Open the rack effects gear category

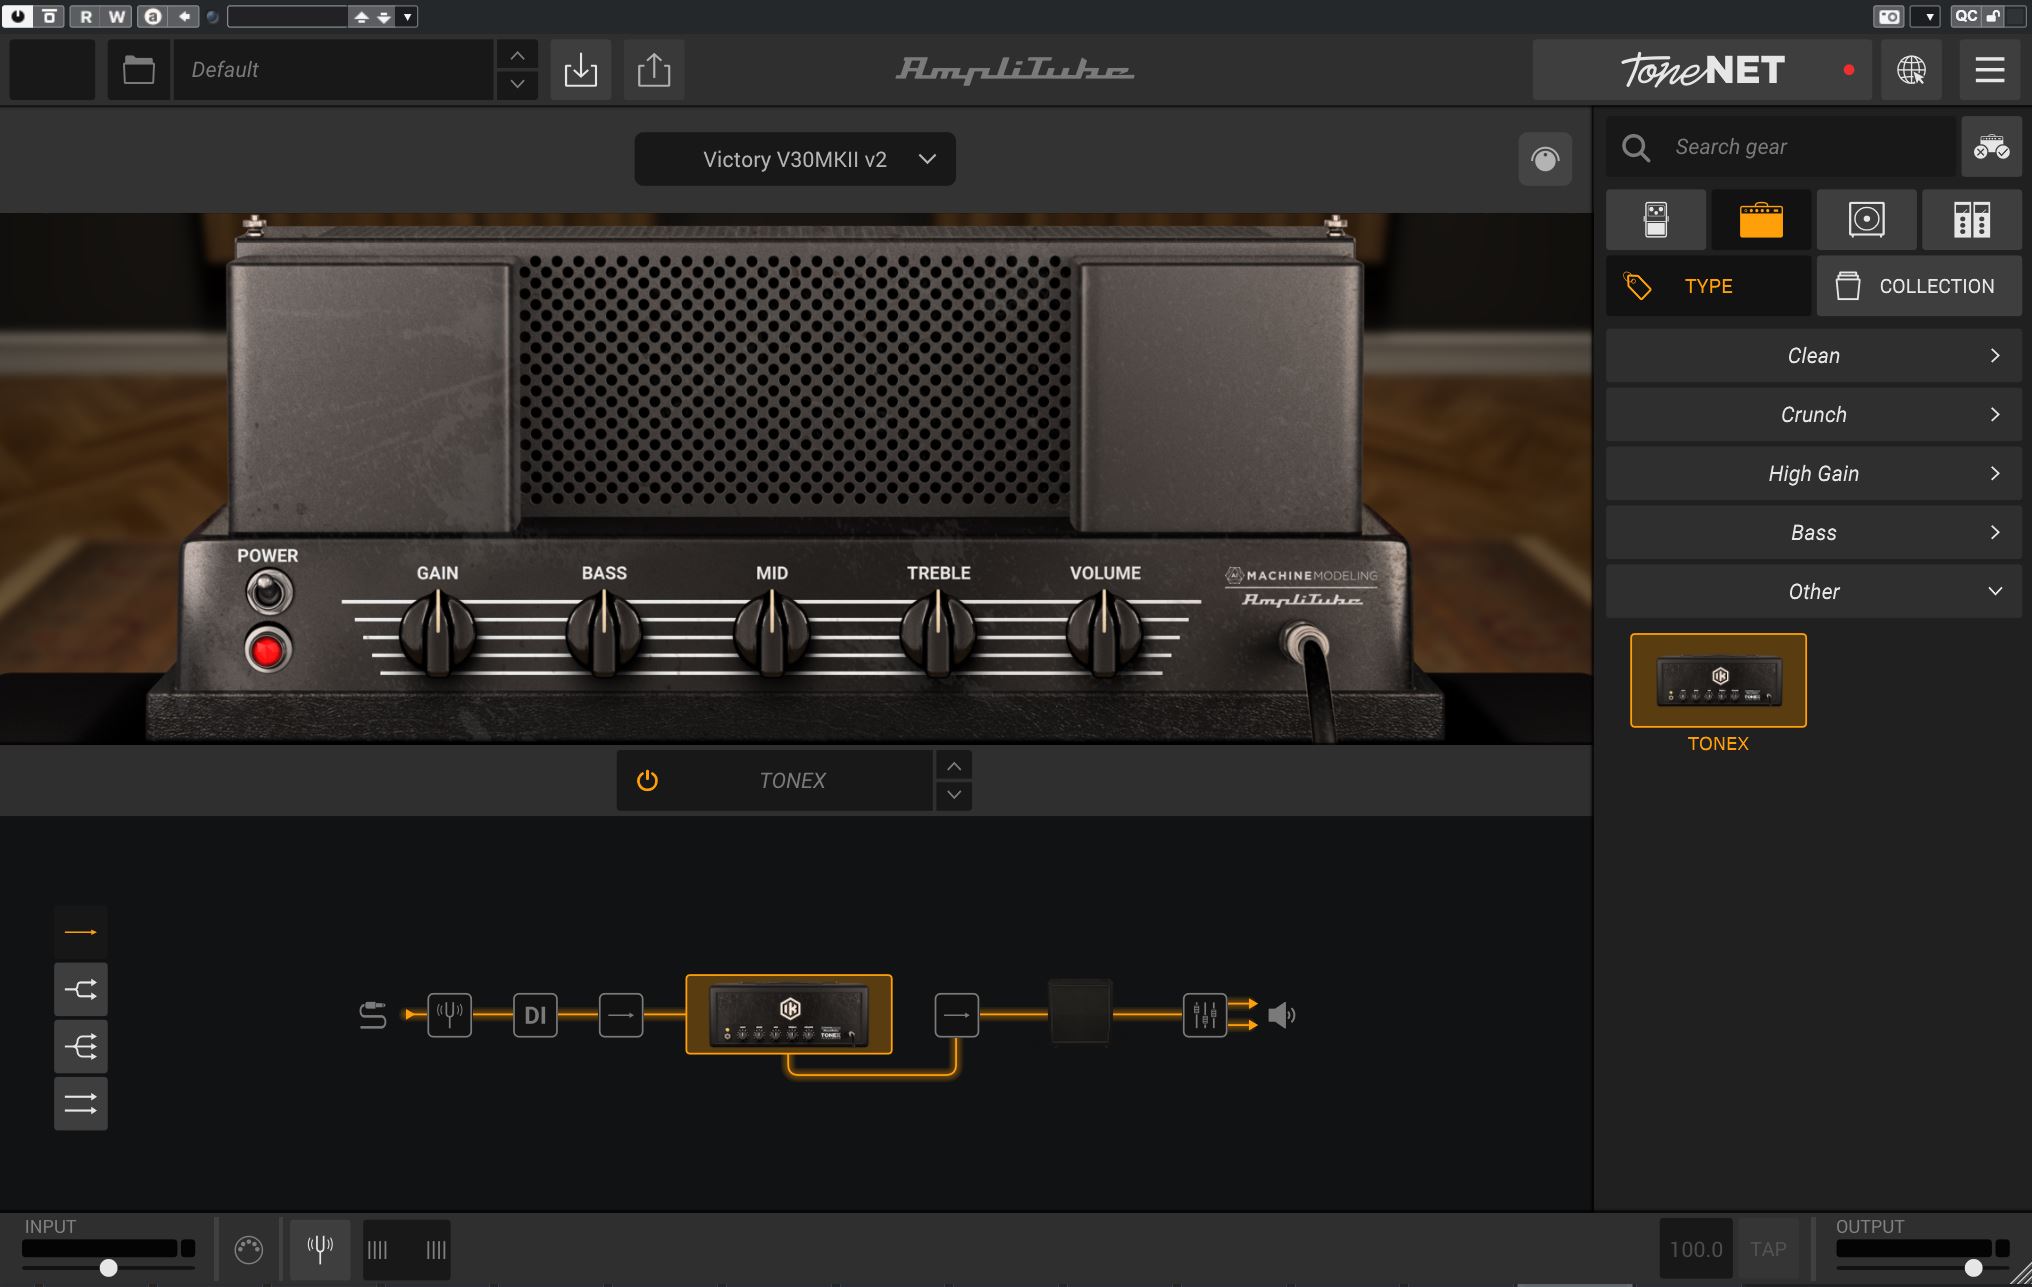1971,219
